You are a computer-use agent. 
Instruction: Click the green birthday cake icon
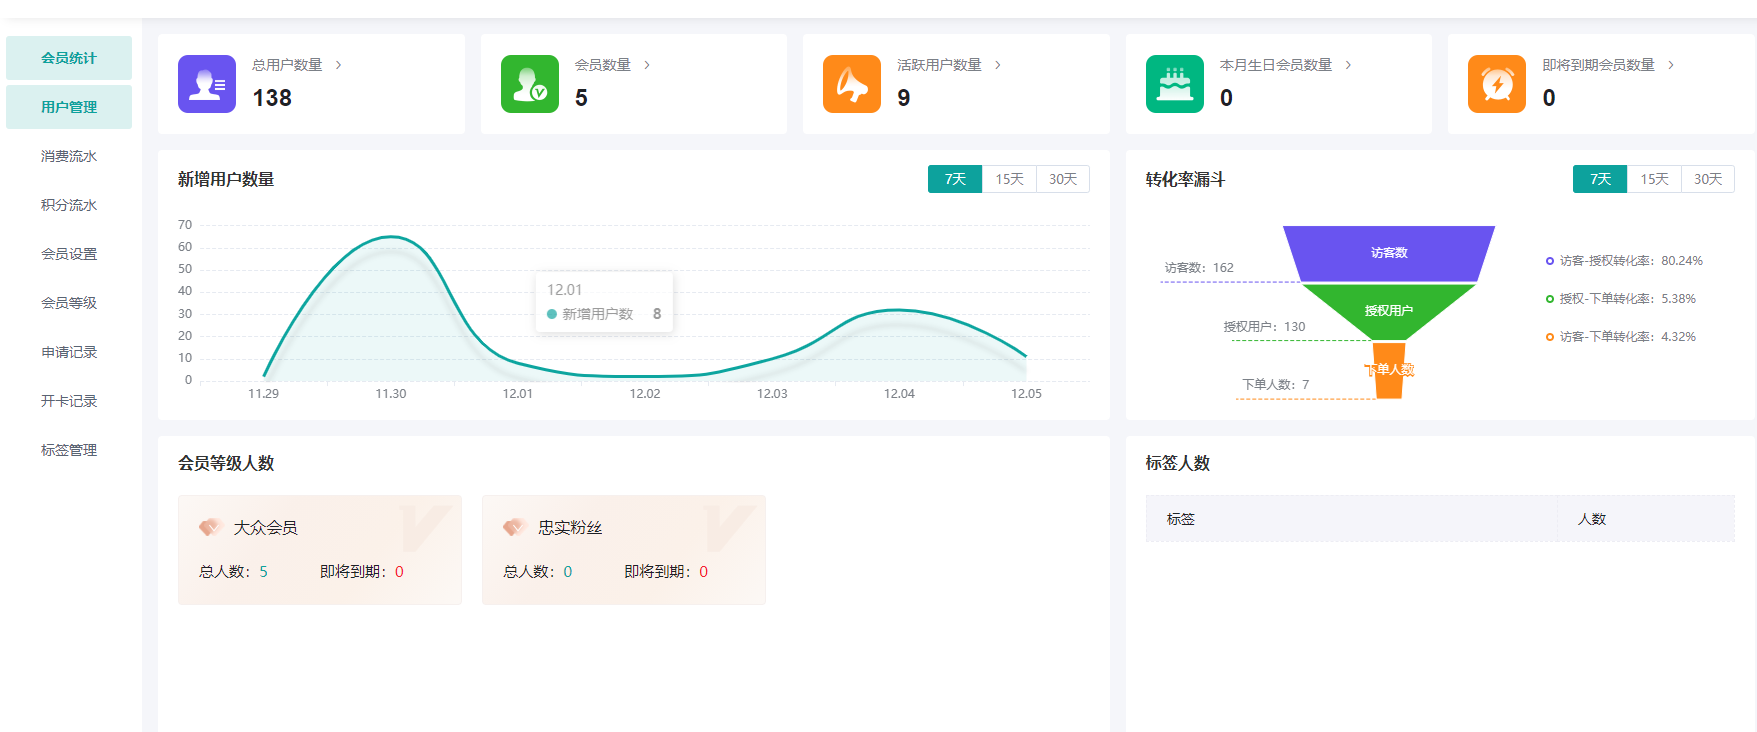1175,84
